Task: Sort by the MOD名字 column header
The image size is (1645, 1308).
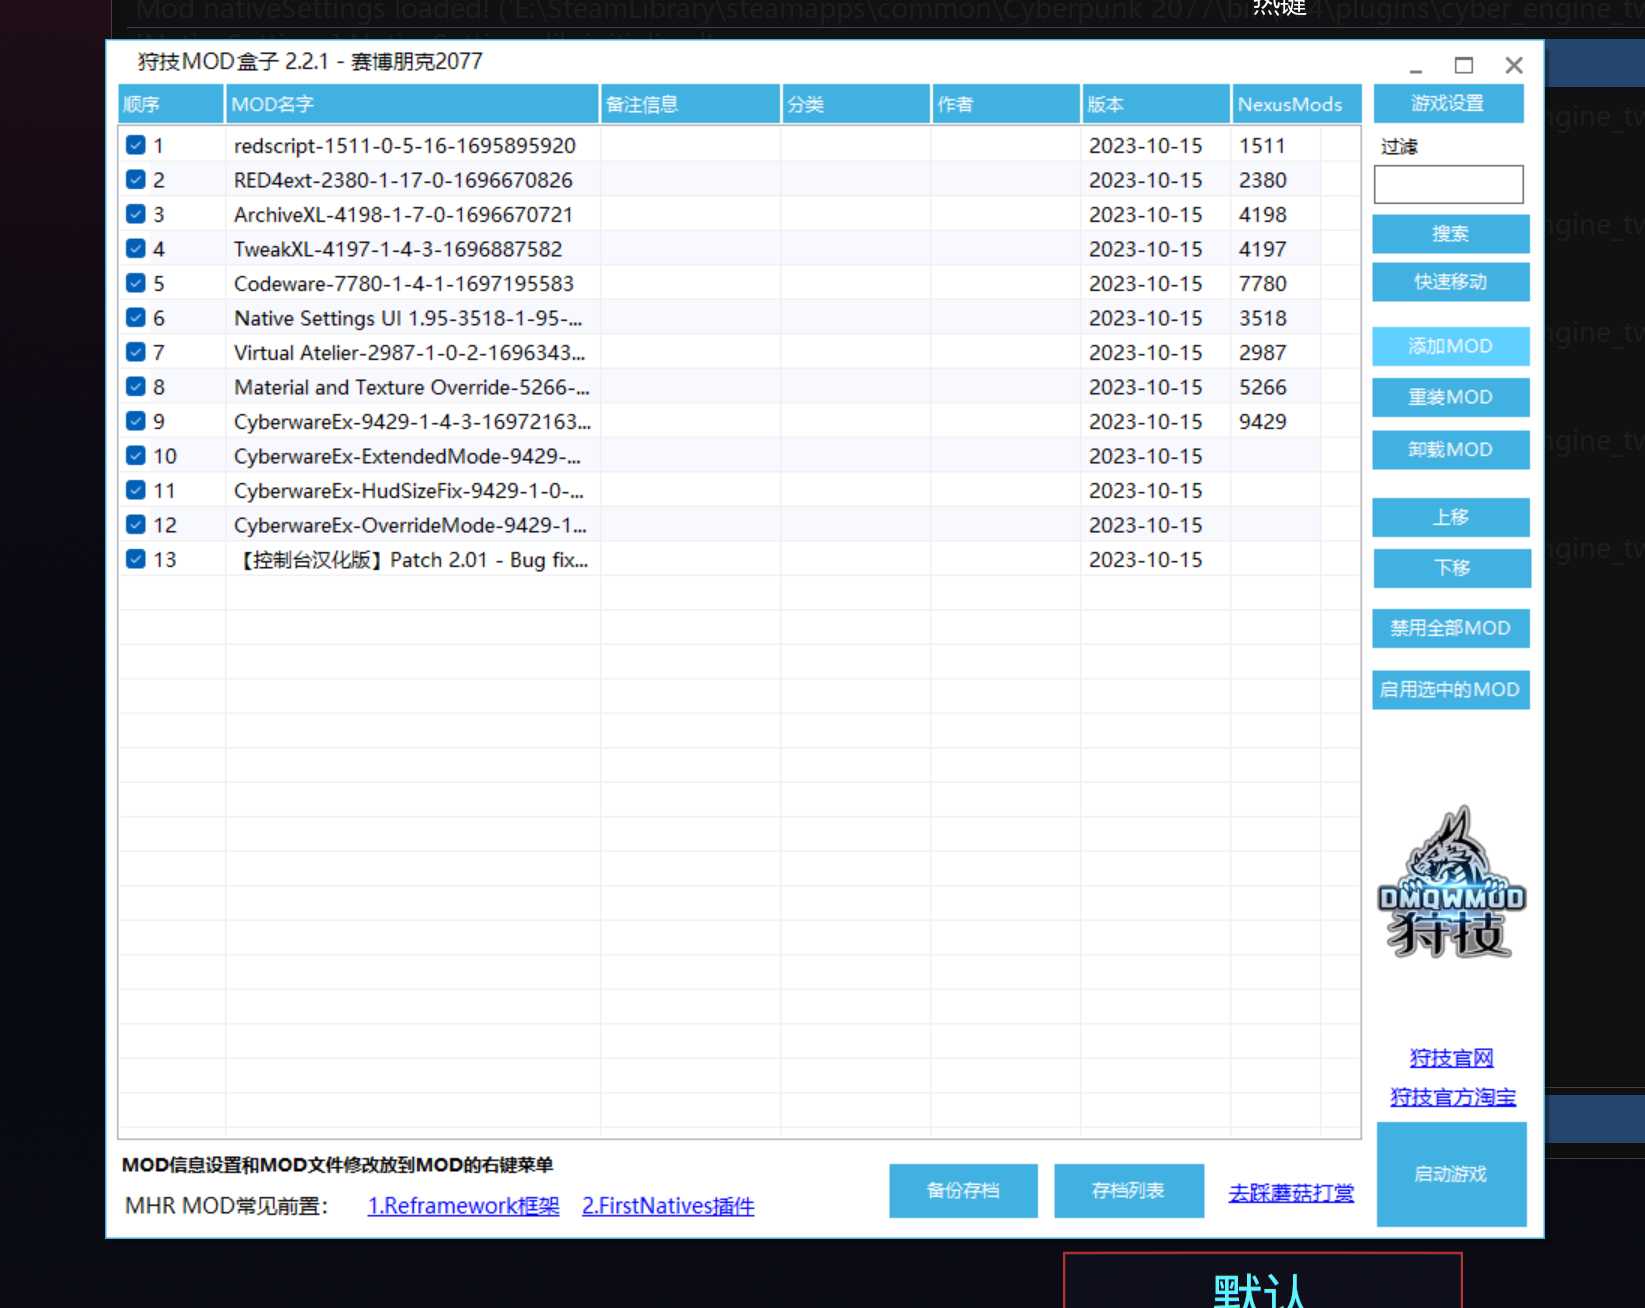Action: [x=411, y=104]
